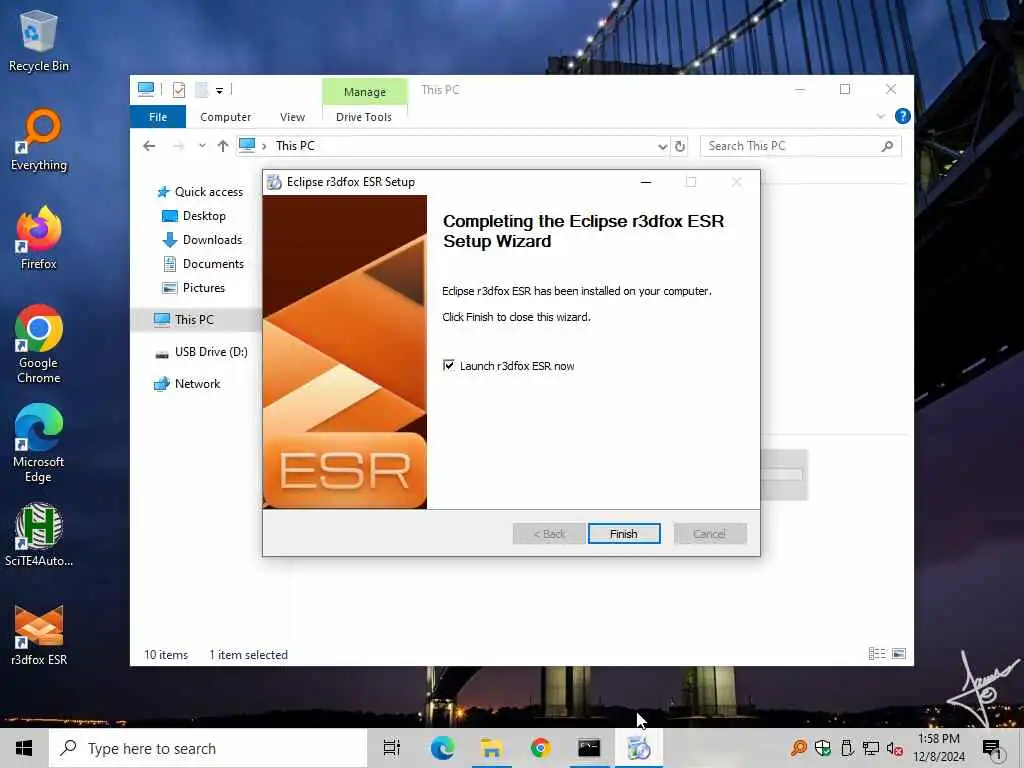Open recent locations dropdown in Explorer
Viewport: 1024px width, 768px height.
click(x=202, y=146)
